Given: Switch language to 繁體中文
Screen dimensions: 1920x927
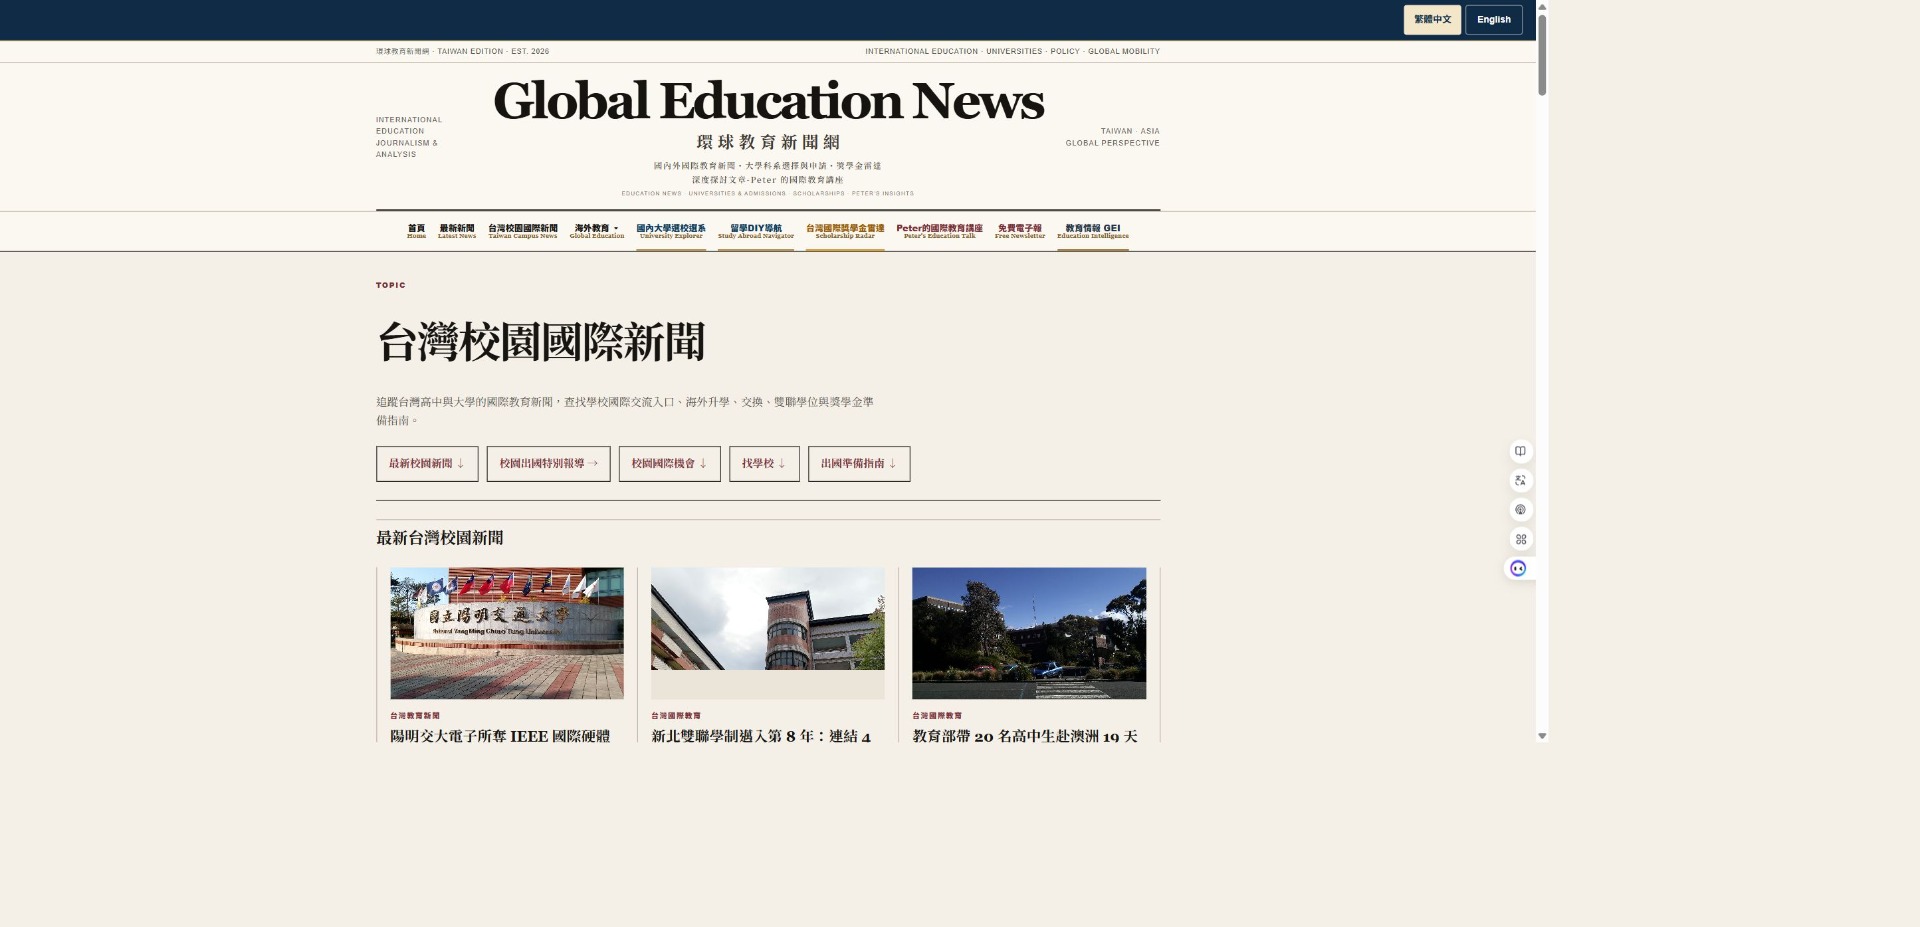Looking at the screenshot, I should 1432,20.
